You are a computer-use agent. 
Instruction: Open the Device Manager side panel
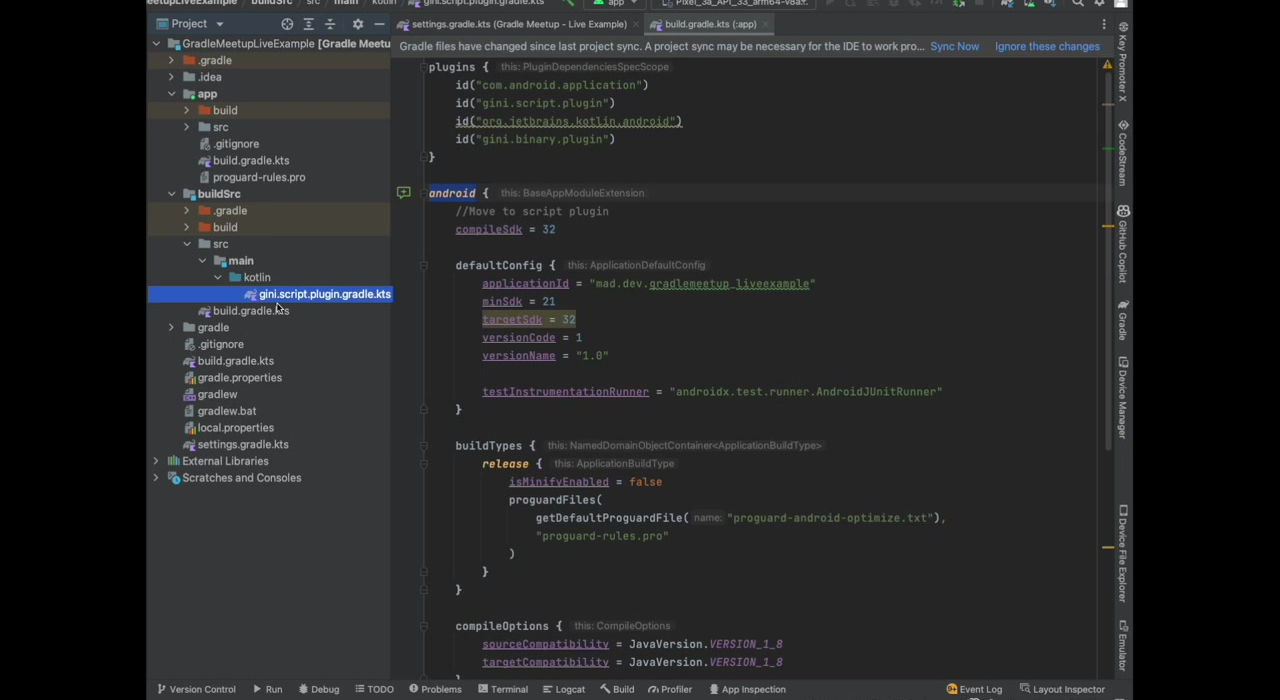(1123, 398)
